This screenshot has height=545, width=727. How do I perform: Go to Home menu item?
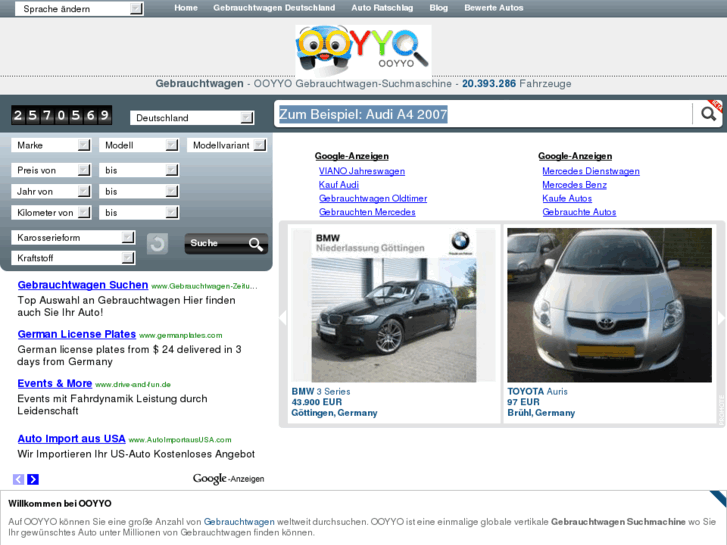(x=186, y=8)
